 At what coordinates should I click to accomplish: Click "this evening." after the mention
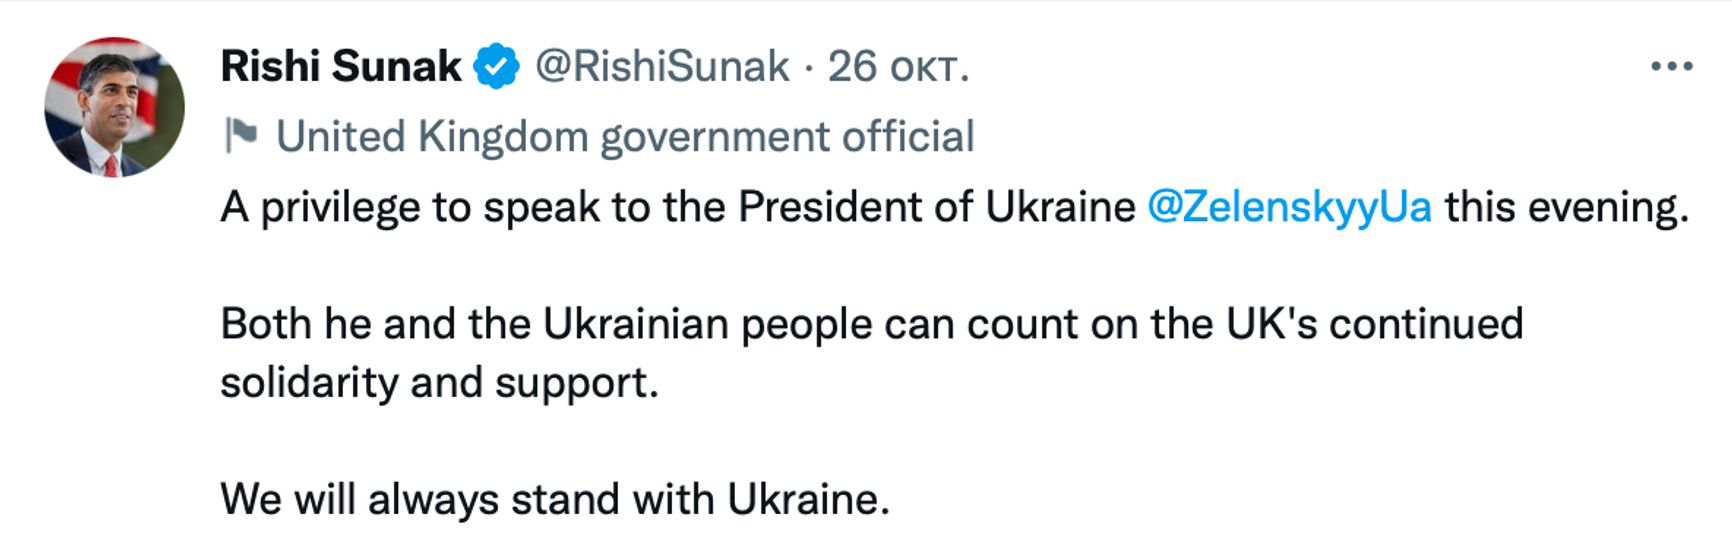coord(1566,207)
